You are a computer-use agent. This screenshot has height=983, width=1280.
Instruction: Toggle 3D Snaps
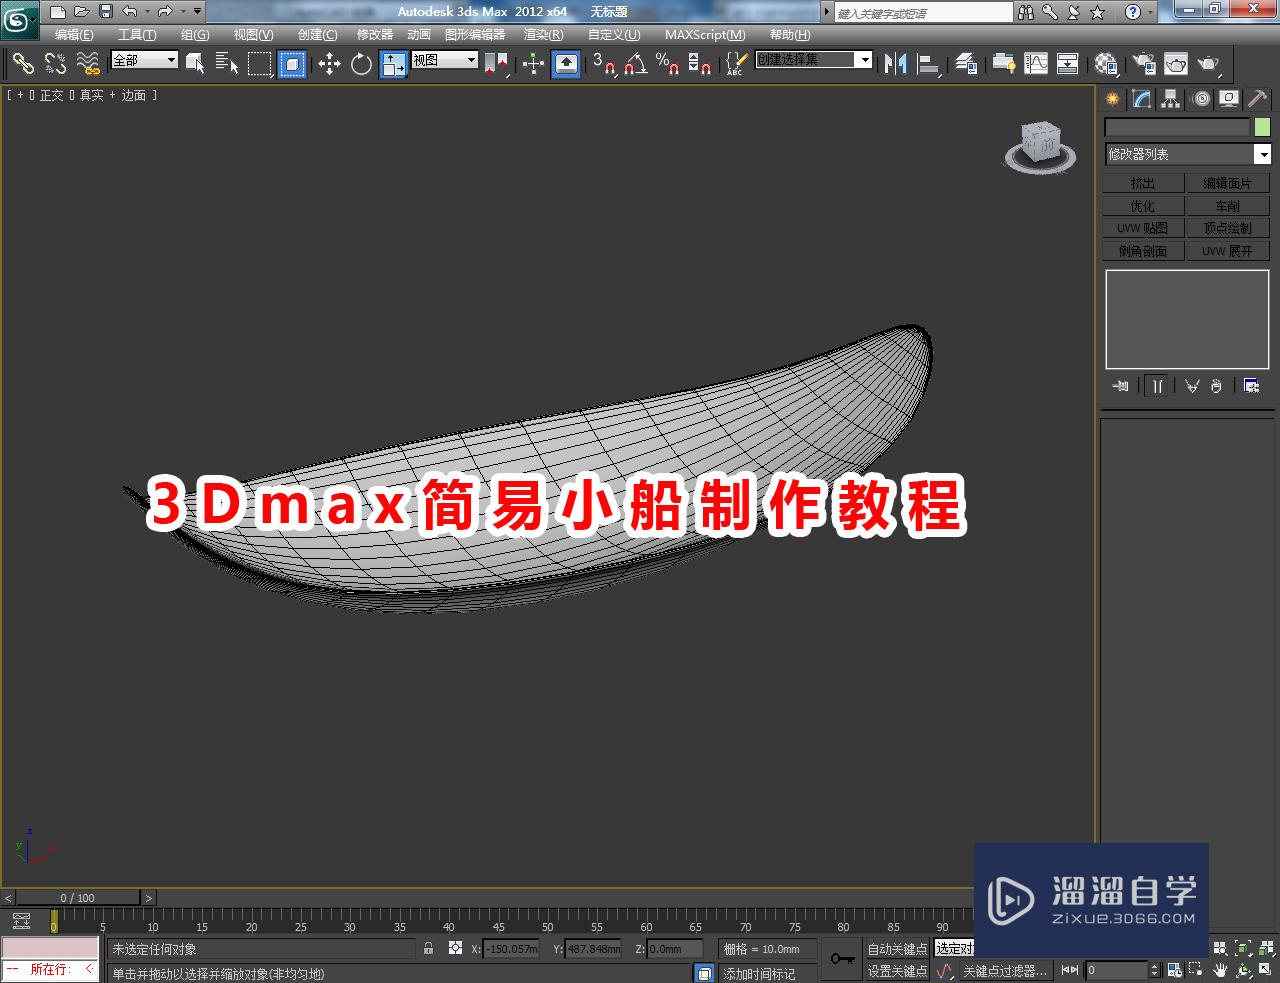coord(604,64)
